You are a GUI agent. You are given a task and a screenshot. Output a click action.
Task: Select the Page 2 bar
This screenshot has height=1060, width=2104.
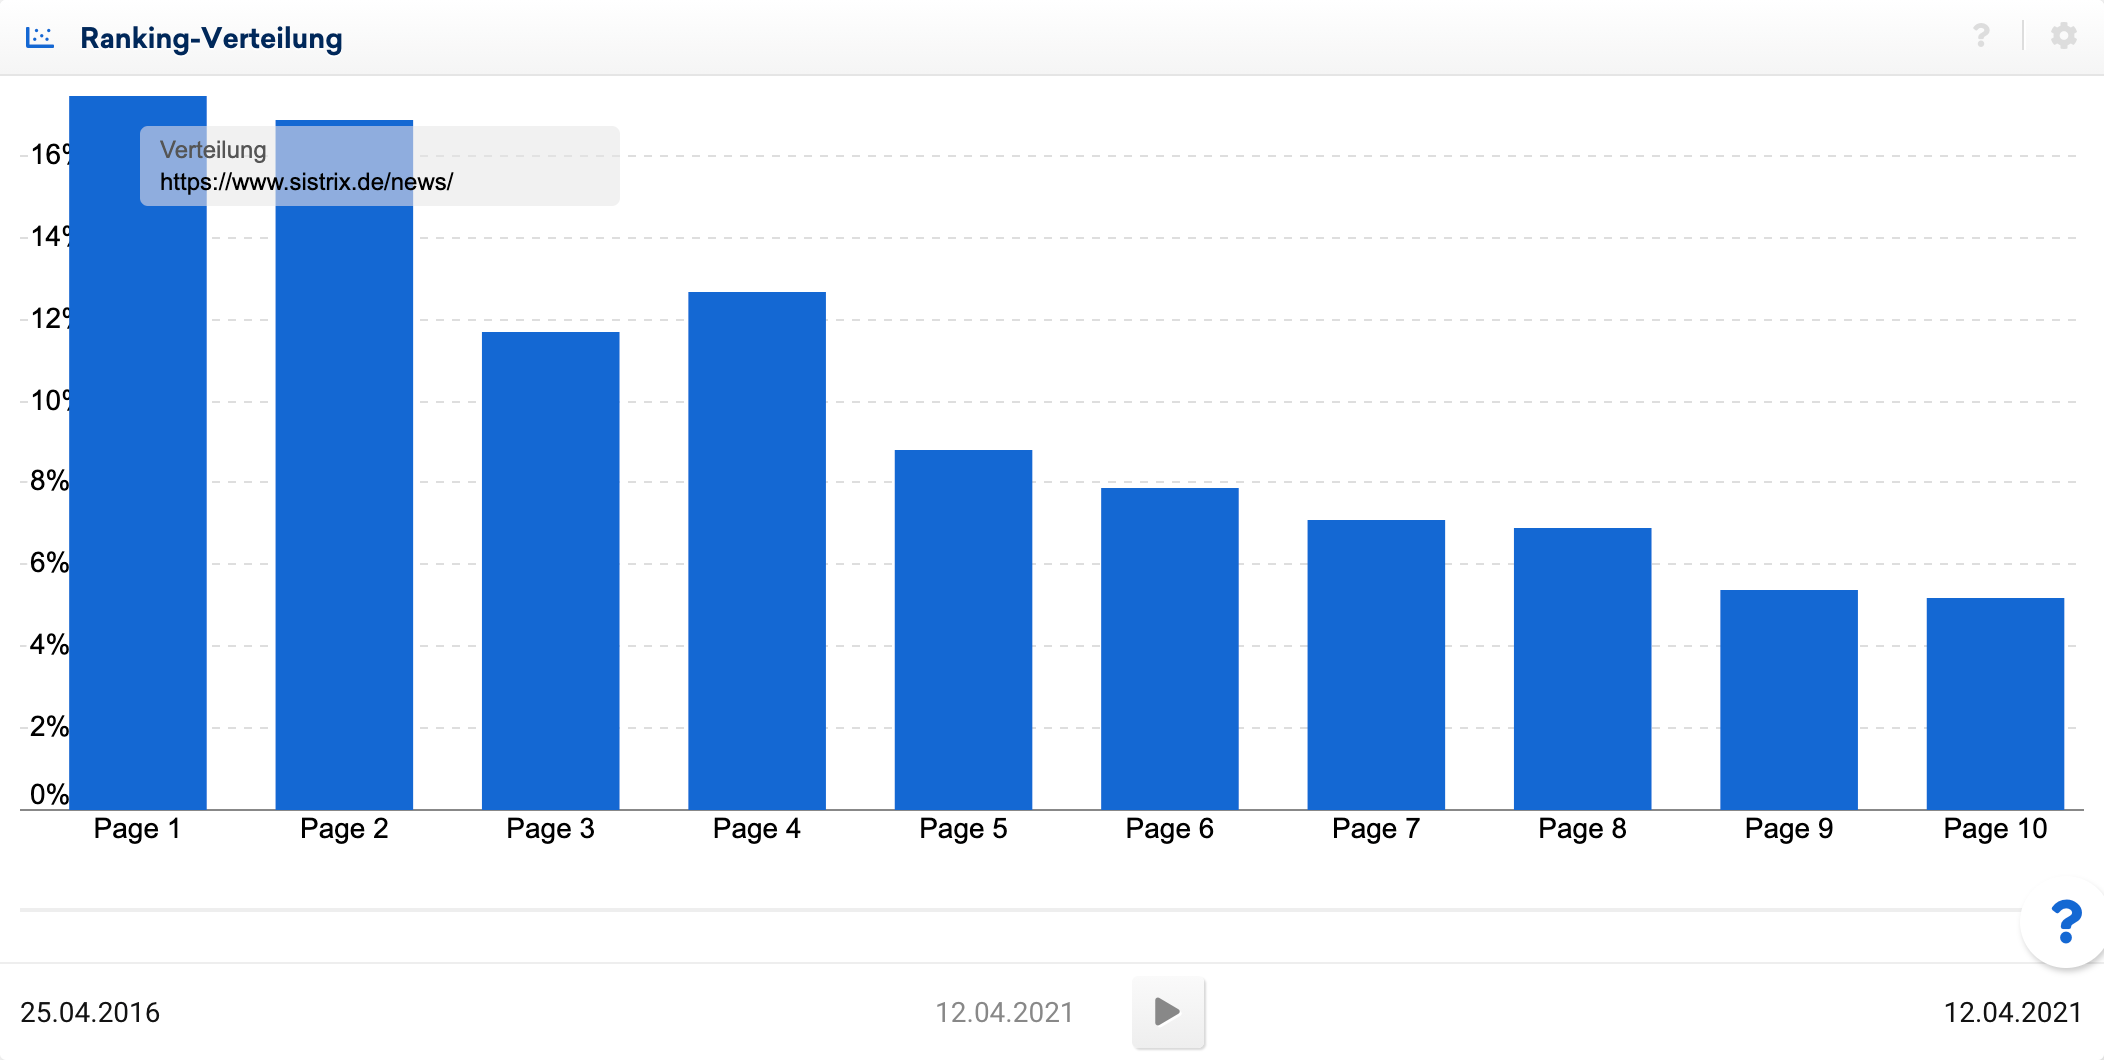pyautogui.click(x=344, y=465)
